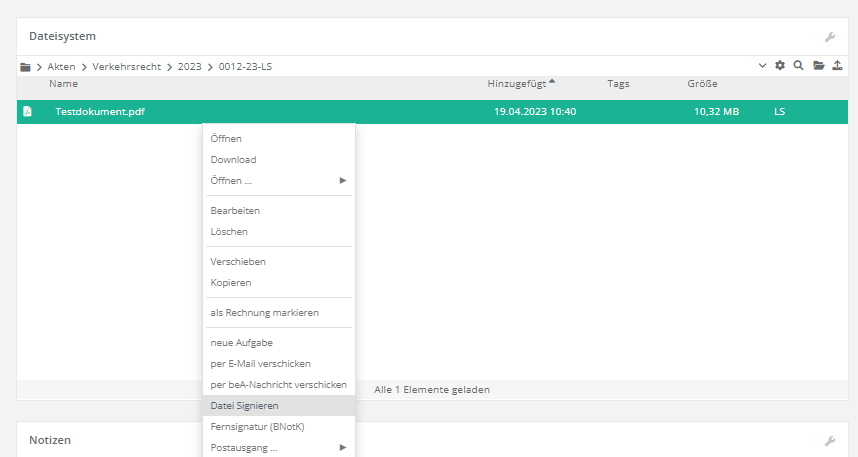Click the Notizen panel wrench icon
Image resolution: width=858 pixels, height=457 pixels.
pyautogui.click(x=829, y=441)
